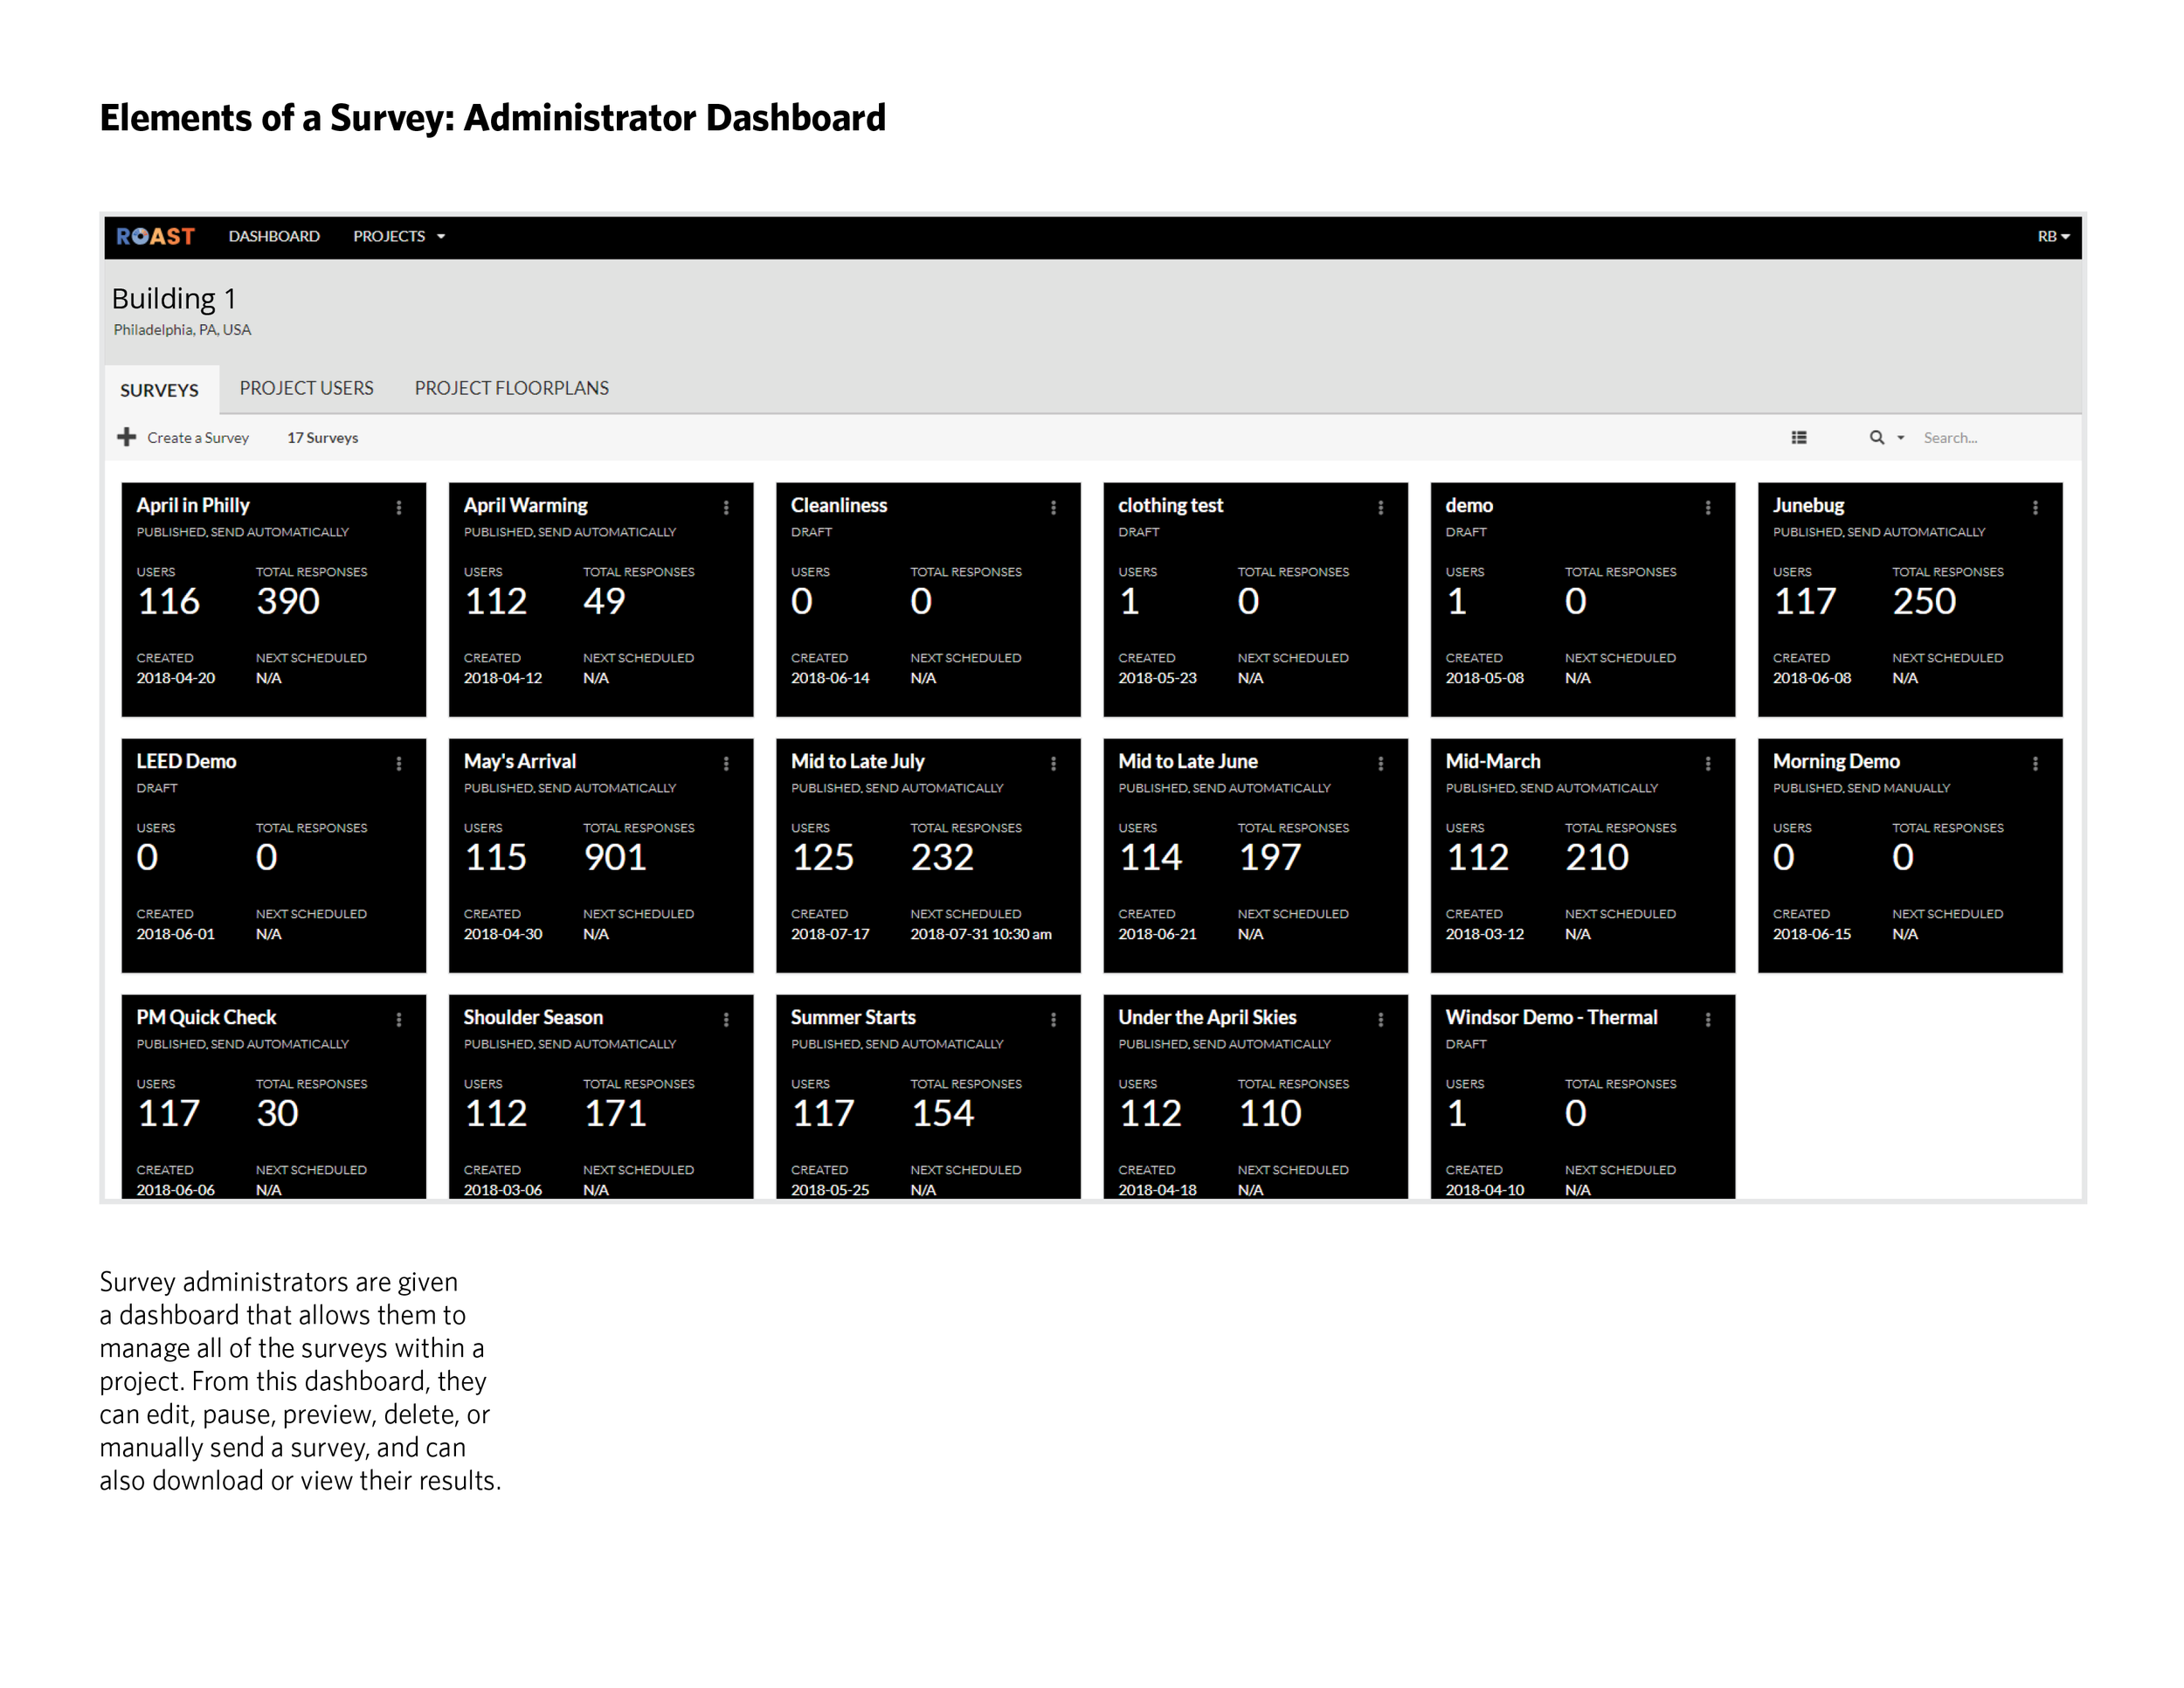Open options menu for Mid to Late June
The image size is (2184, 1688).
tap(1381, 764)
